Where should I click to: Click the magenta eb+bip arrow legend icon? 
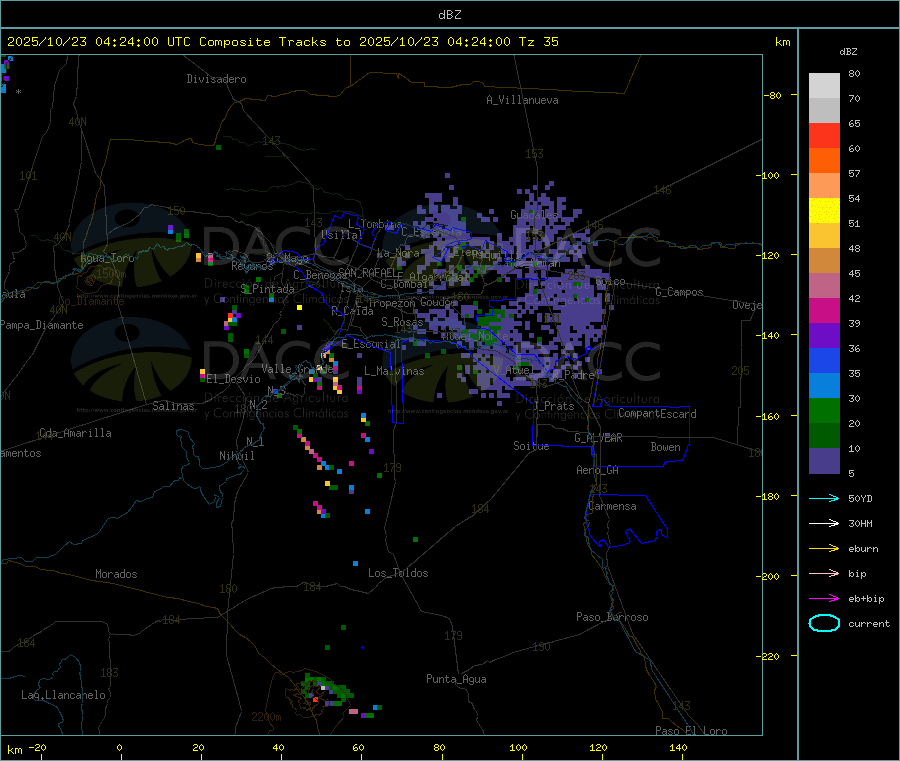[824, 599]
